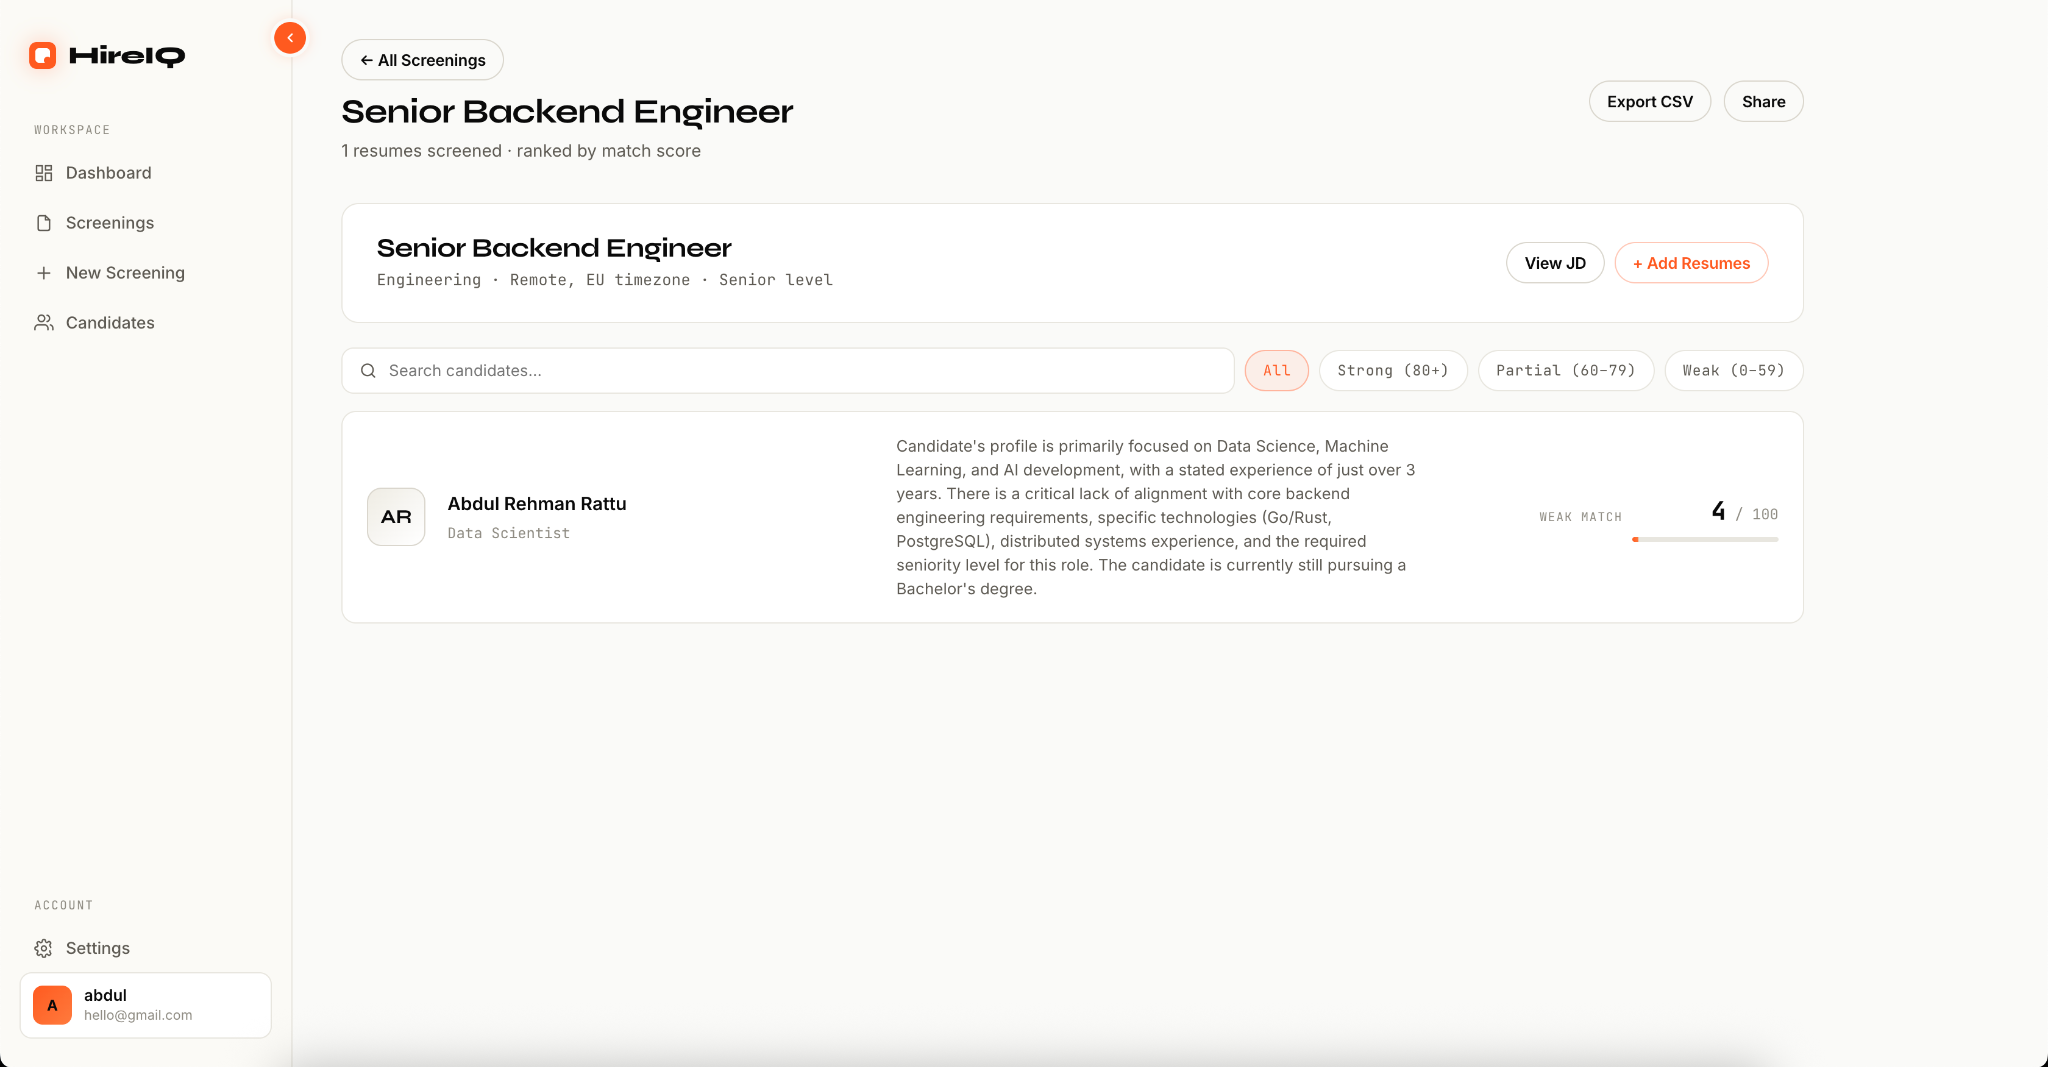
Task: Click the HireIQ logo icon
Action: click(42, 55)
